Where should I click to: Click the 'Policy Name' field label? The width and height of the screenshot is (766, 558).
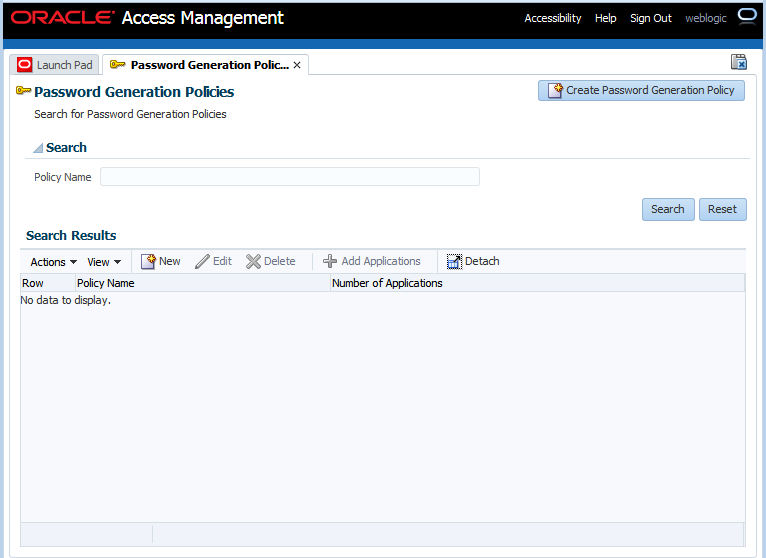tap(63, 177)
